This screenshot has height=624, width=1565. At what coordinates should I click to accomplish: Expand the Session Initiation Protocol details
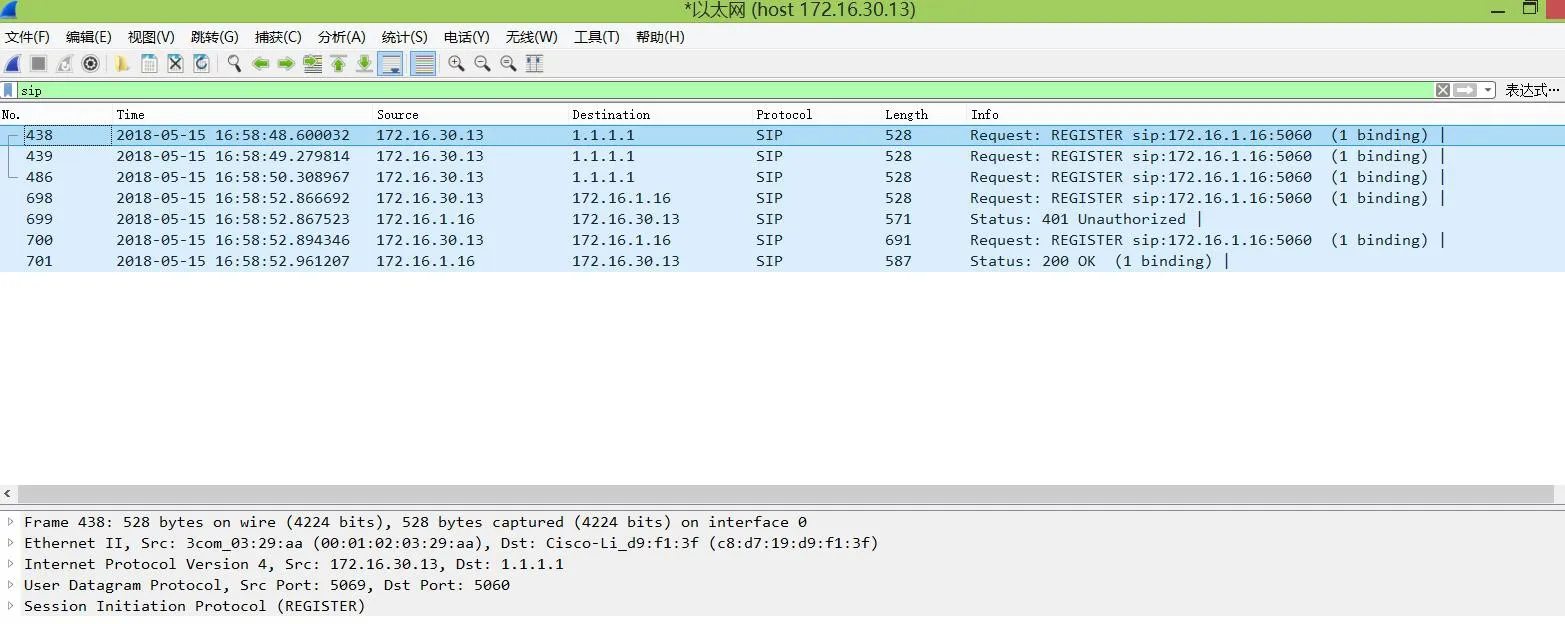tap(9, 606)
